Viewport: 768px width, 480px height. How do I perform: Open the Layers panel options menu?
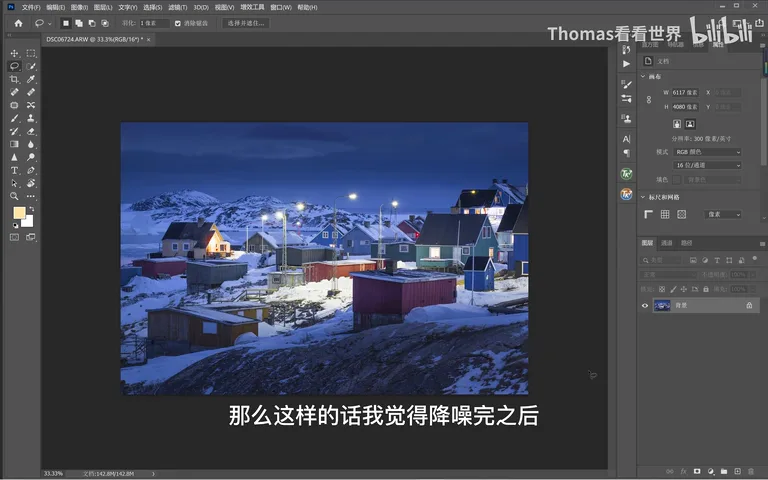click(762, 243)
